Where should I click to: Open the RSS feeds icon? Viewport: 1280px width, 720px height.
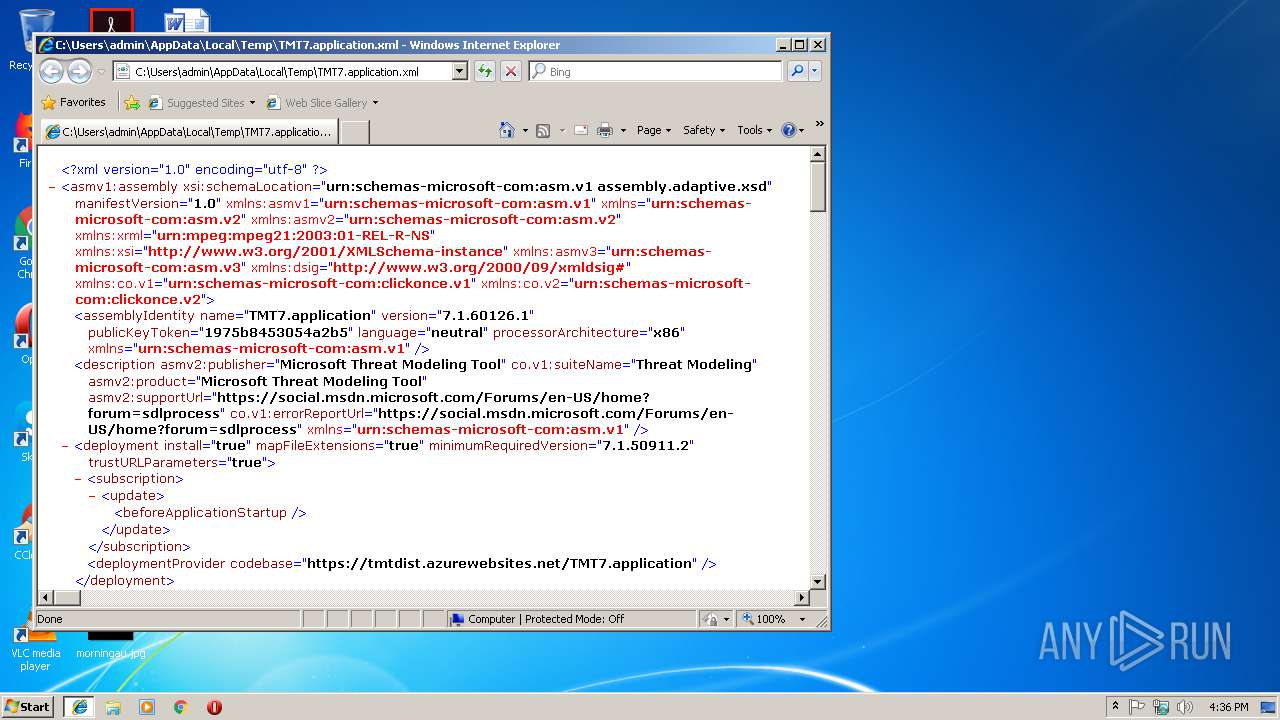pos(543,130)
